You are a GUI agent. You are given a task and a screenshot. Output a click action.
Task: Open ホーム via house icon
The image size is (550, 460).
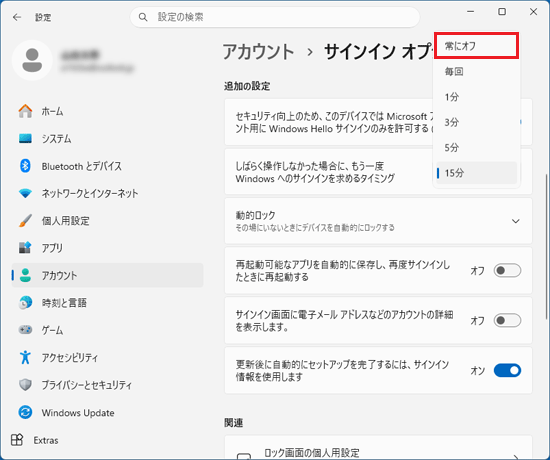point(25,111)
